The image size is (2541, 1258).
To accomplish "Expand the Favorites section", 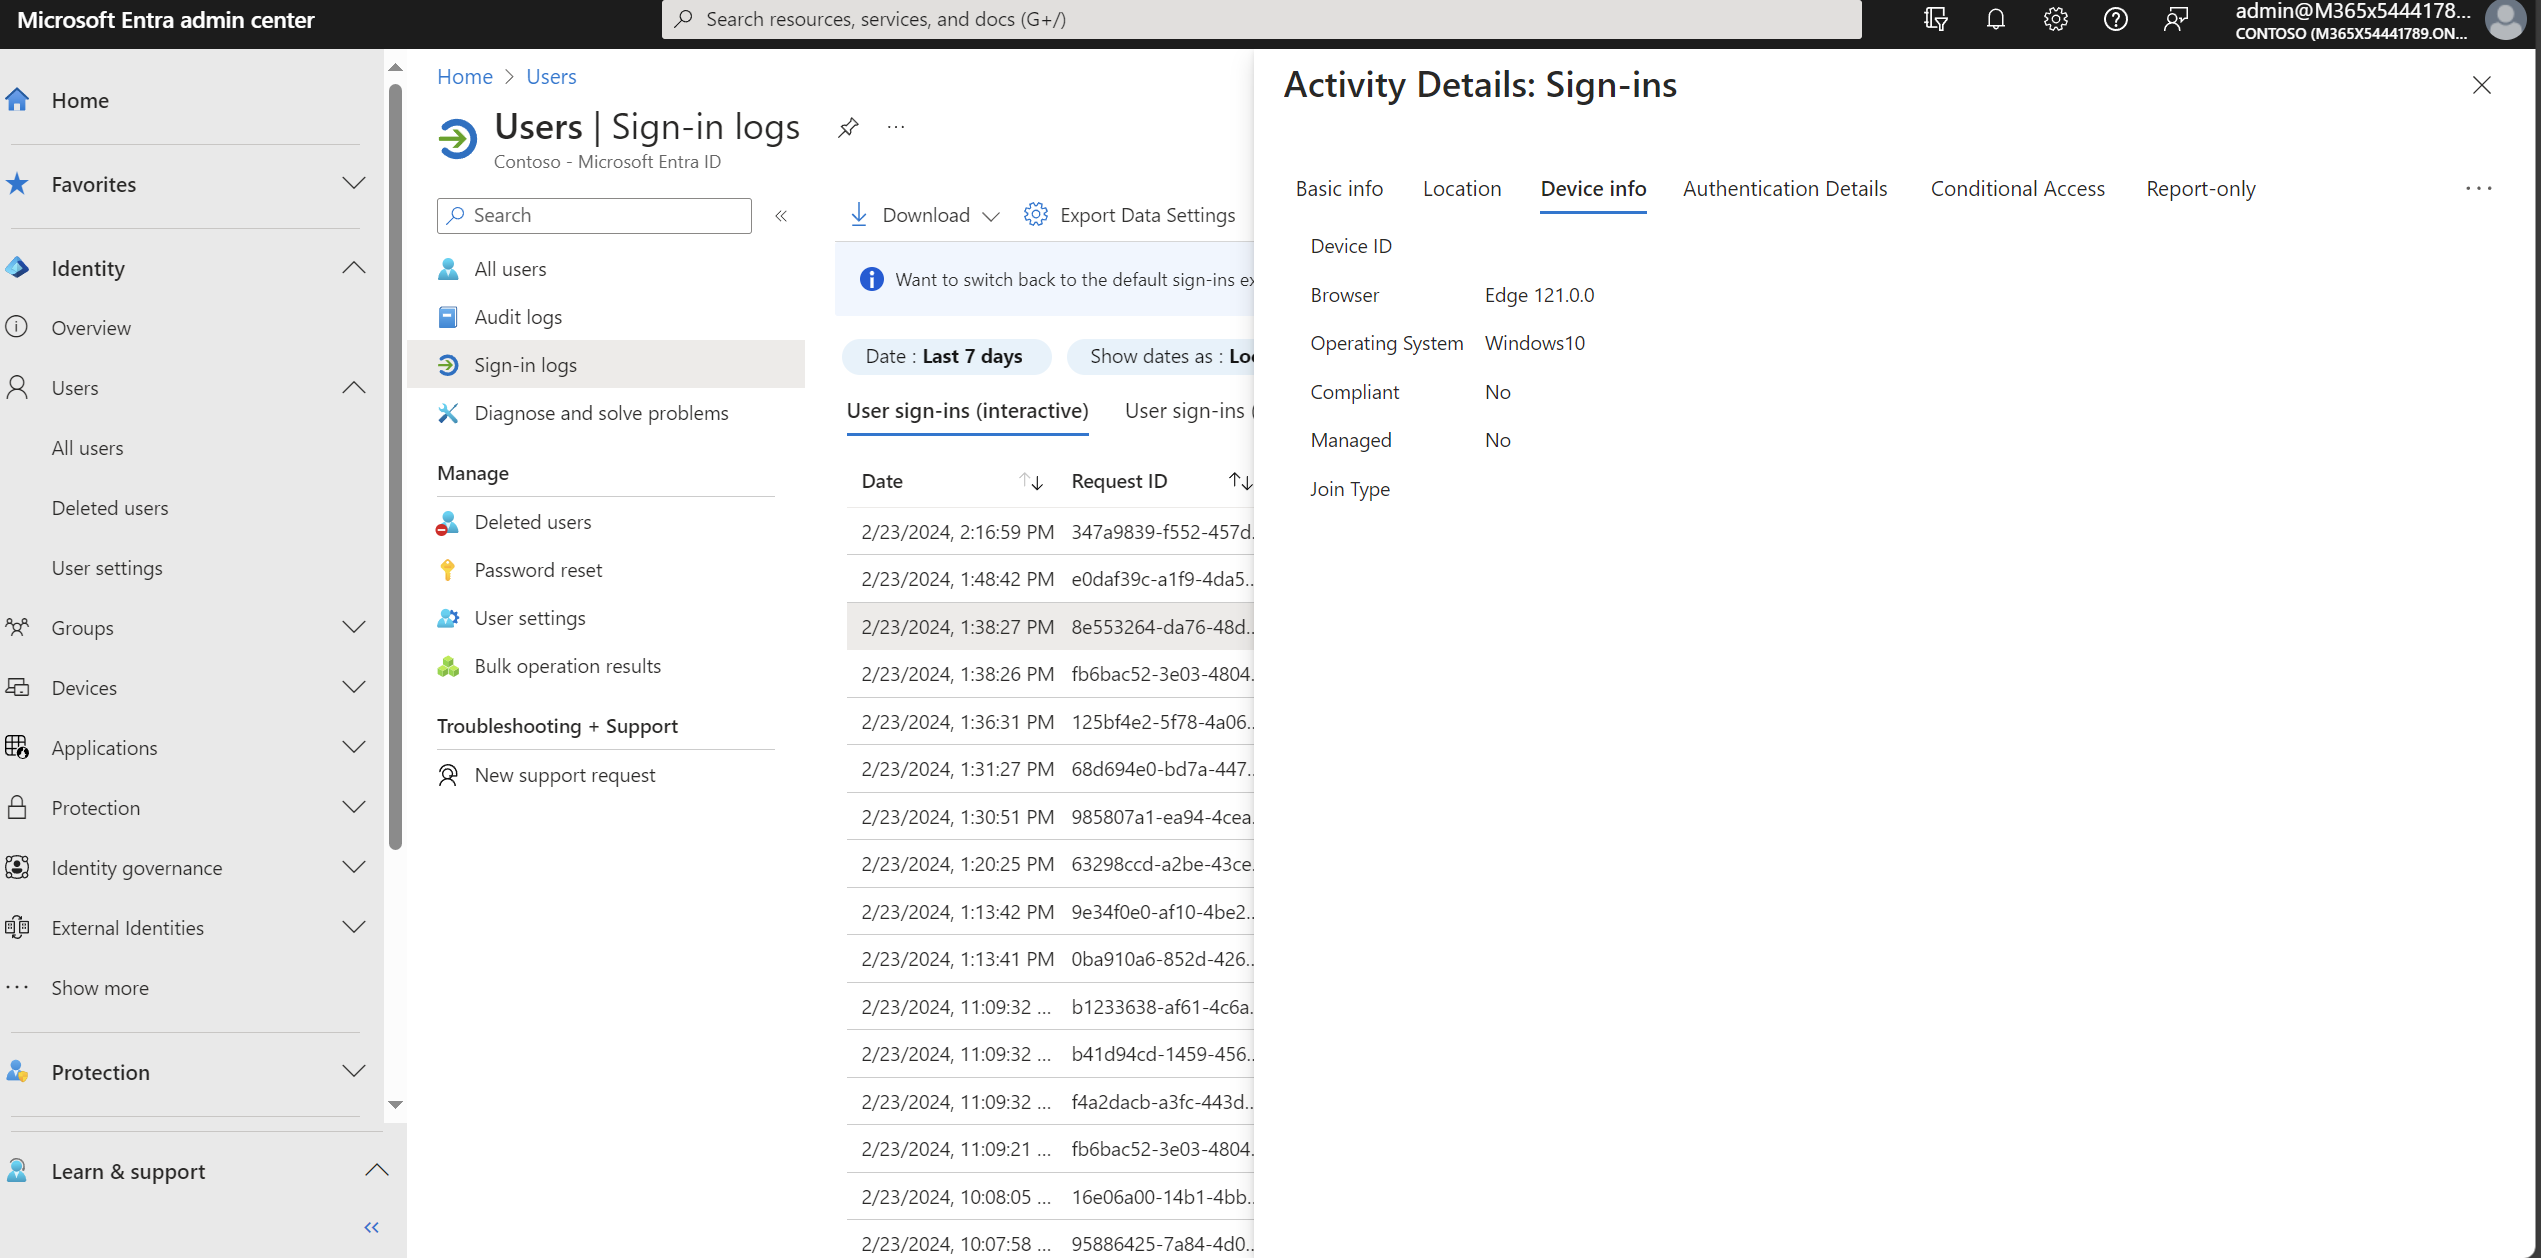I will pos(354,184).
